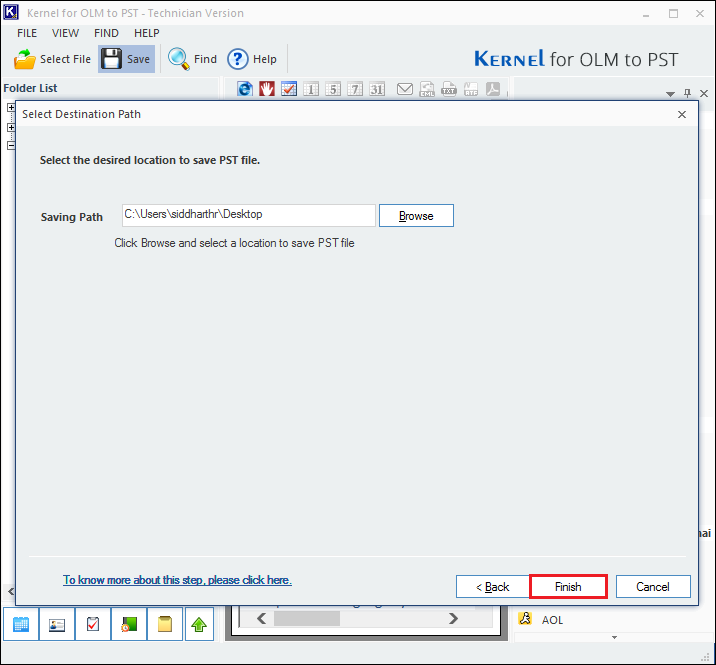Open the HELP menu
716x665 pixels.
click(x=147, y=33)
